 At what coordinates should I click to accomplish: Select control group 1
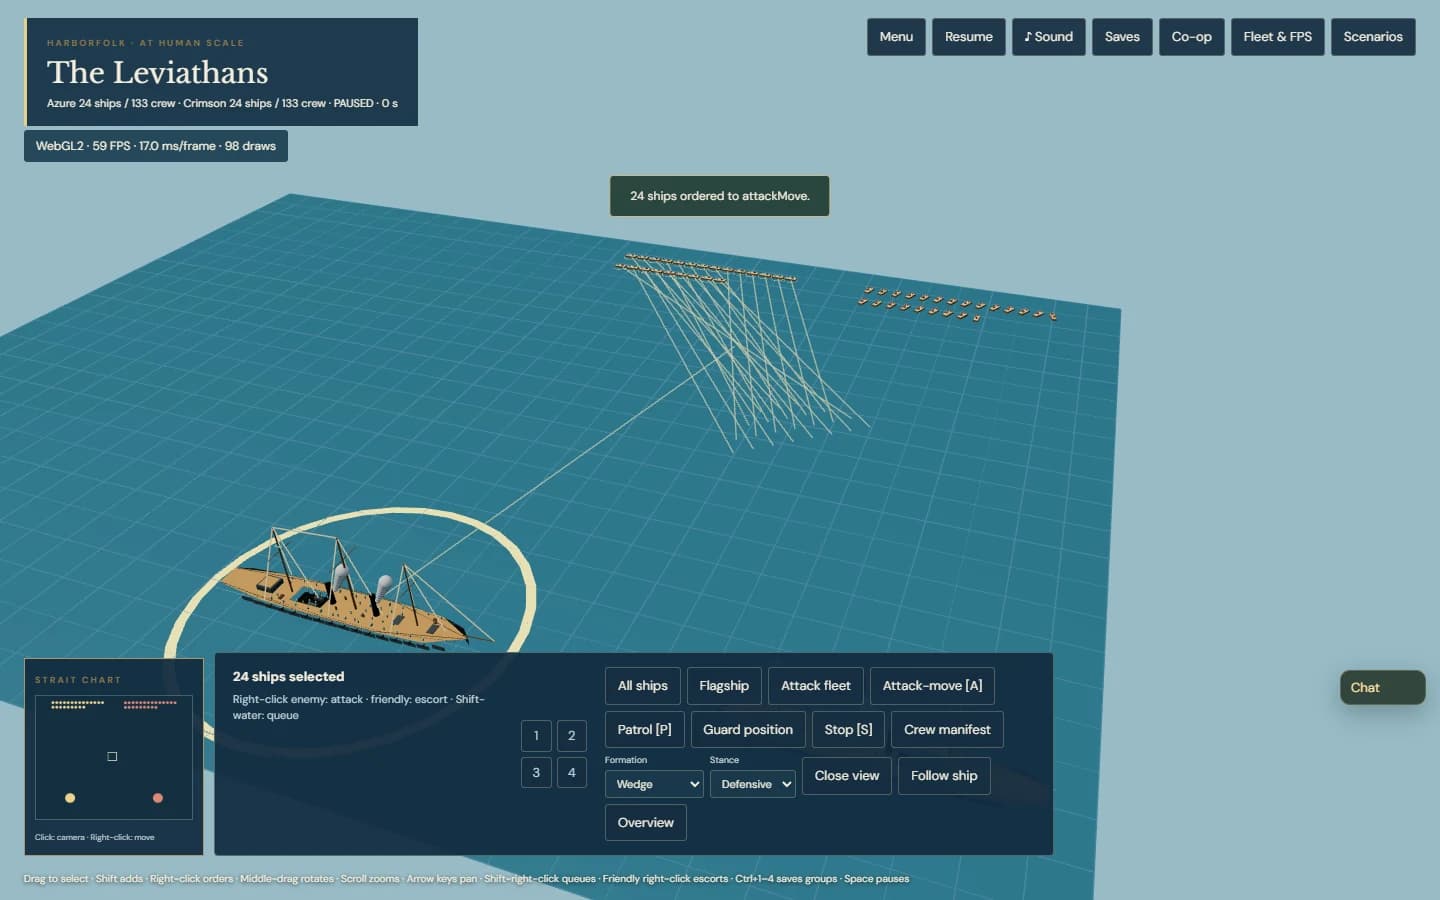(x=536, y=736)
